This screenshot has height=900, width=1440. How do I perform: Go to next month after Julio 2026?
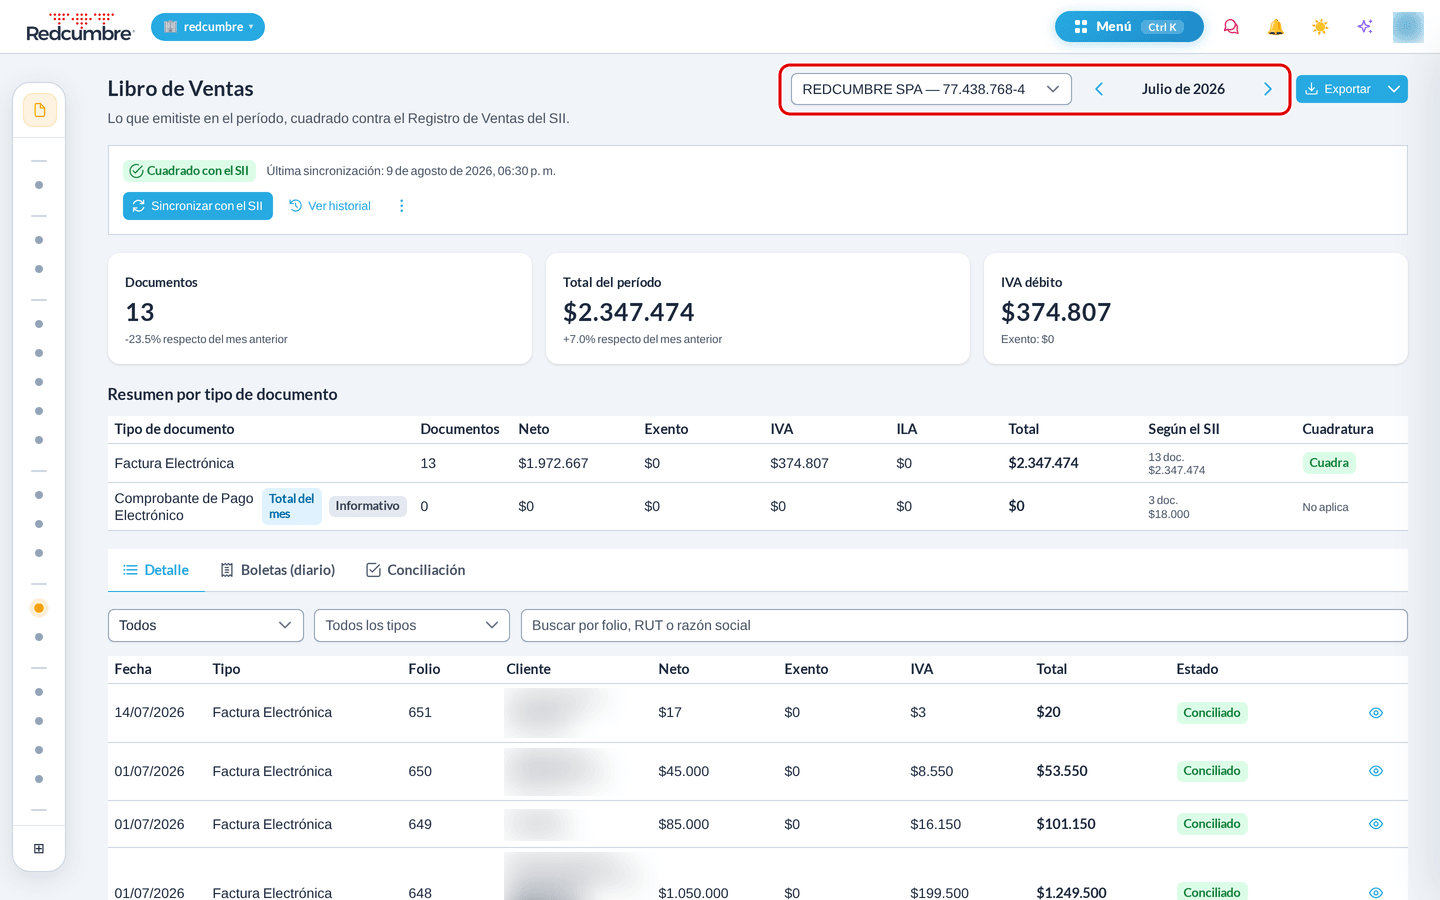click(1268, 89)
